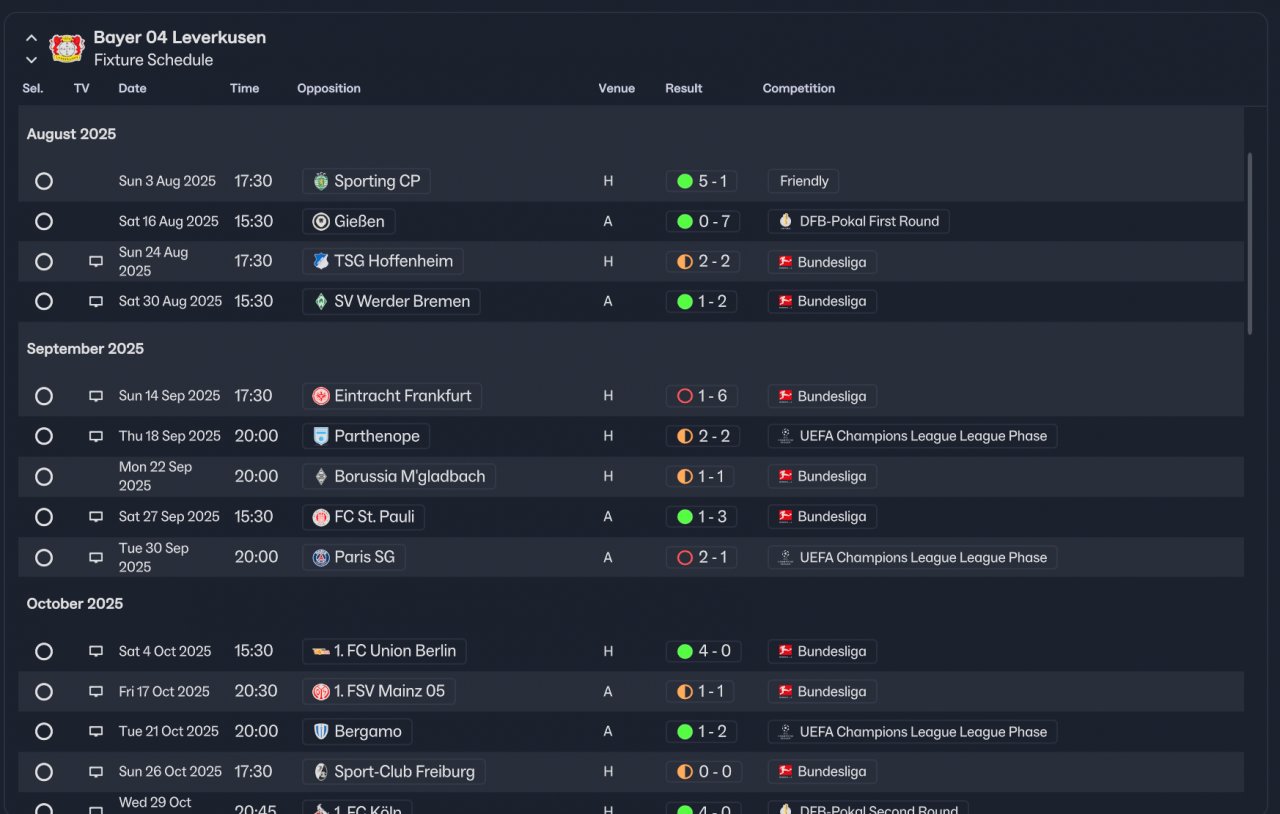The height and width of the screenshot is (814, 1280).
Task: Click the TV icon in the FC St. Pauli row
Action: [96, 518]
